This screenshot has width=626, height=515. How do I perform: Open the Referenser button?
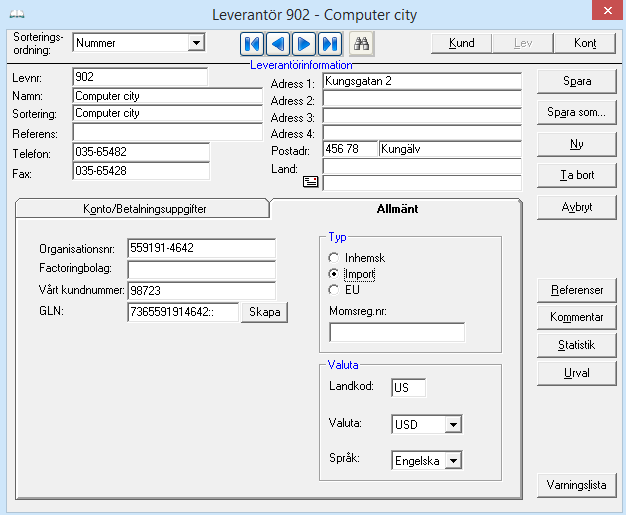click(x=577, y=290)
